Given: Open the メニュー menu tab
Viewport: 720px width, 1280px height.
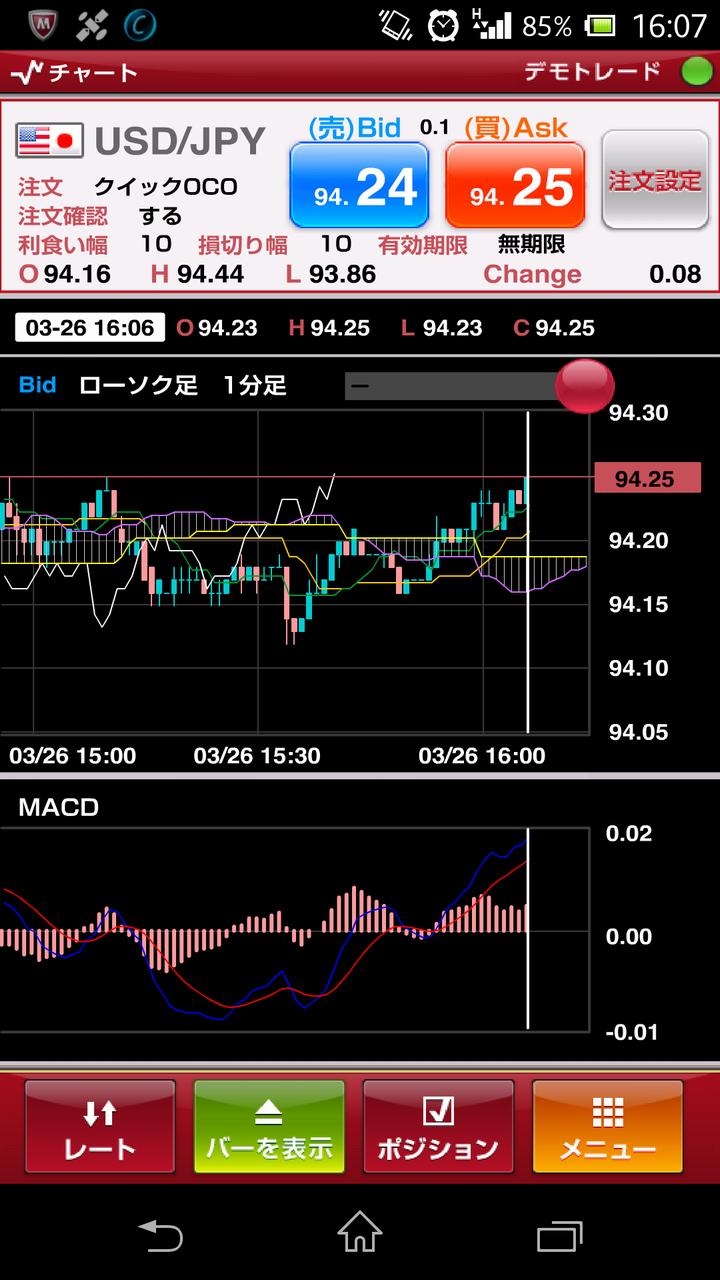Looking at the screenshot, I should click(608, 1127).
